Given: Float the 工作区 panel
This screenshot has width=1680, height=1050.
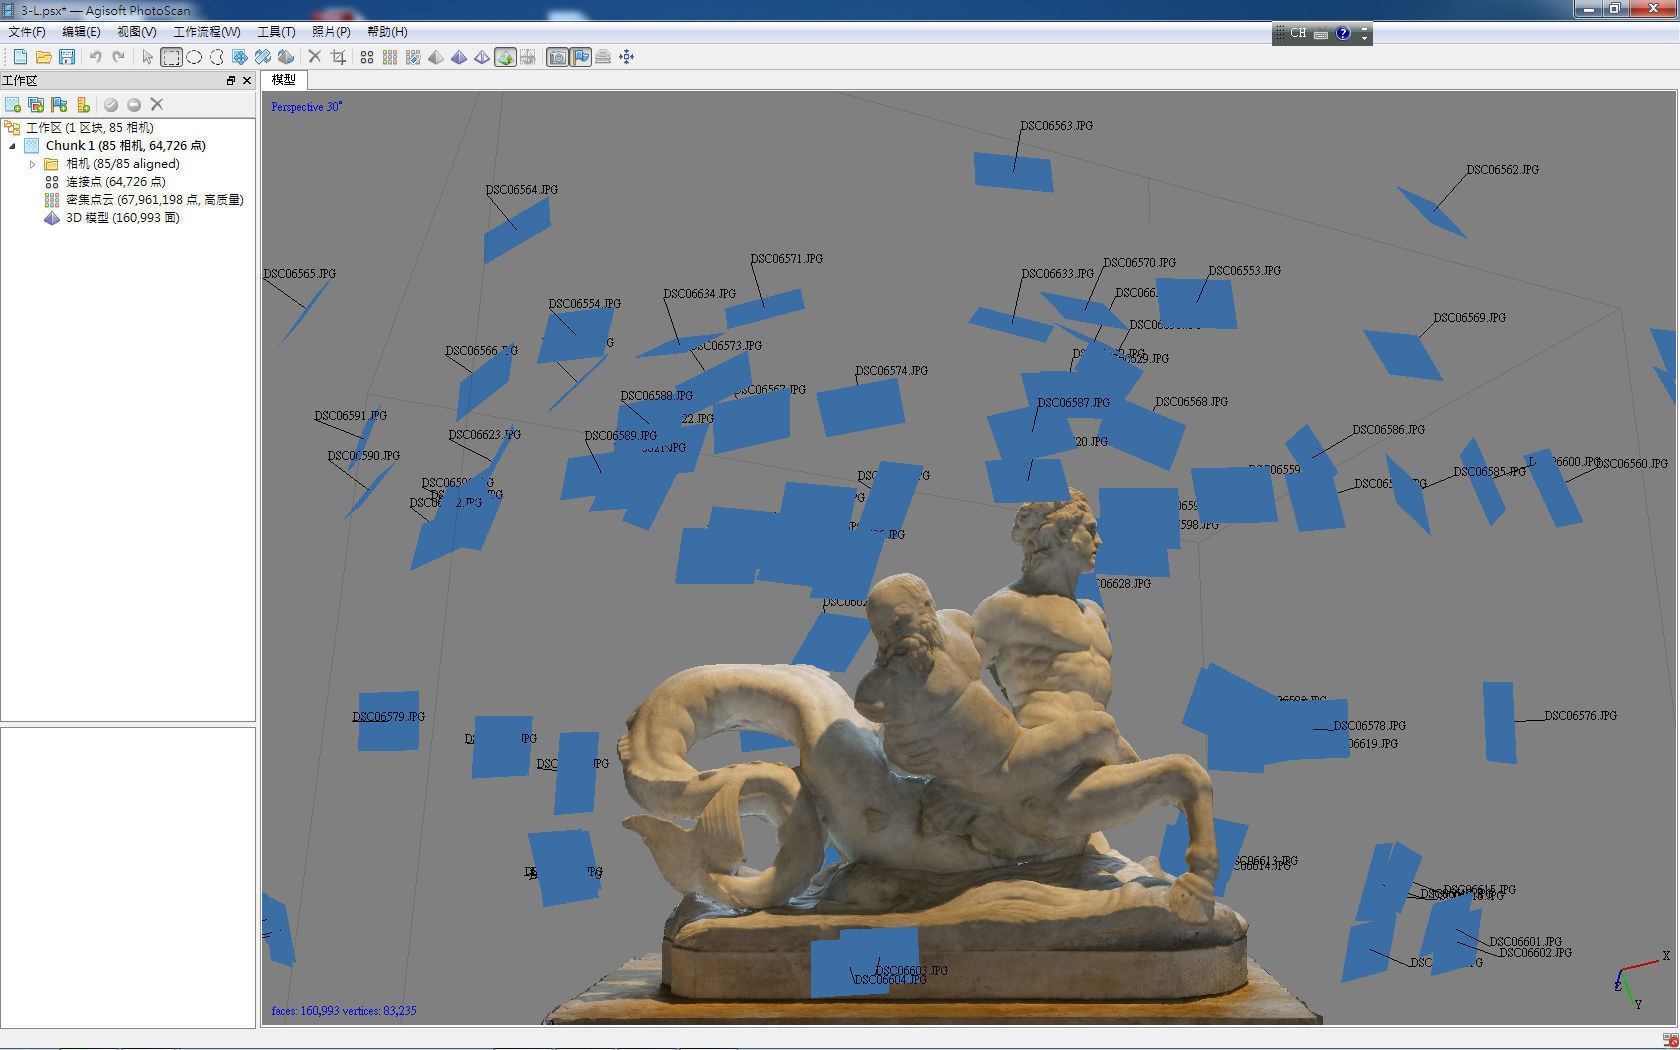Looking at the screenshot, I should pyautogui.click(x=231, y=81).
